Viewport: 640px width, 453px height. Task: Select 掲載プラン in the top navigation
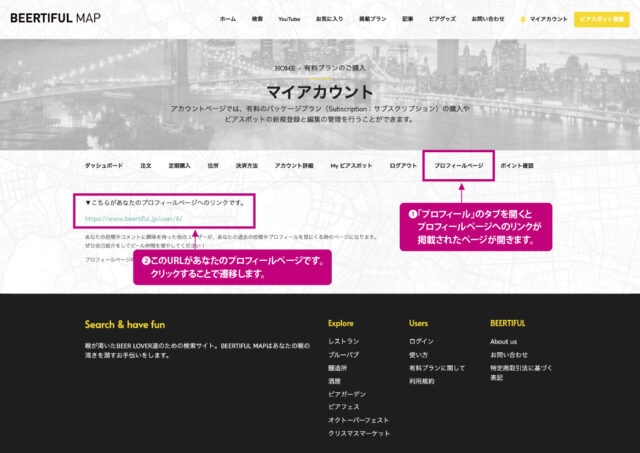tap(372, 19)
